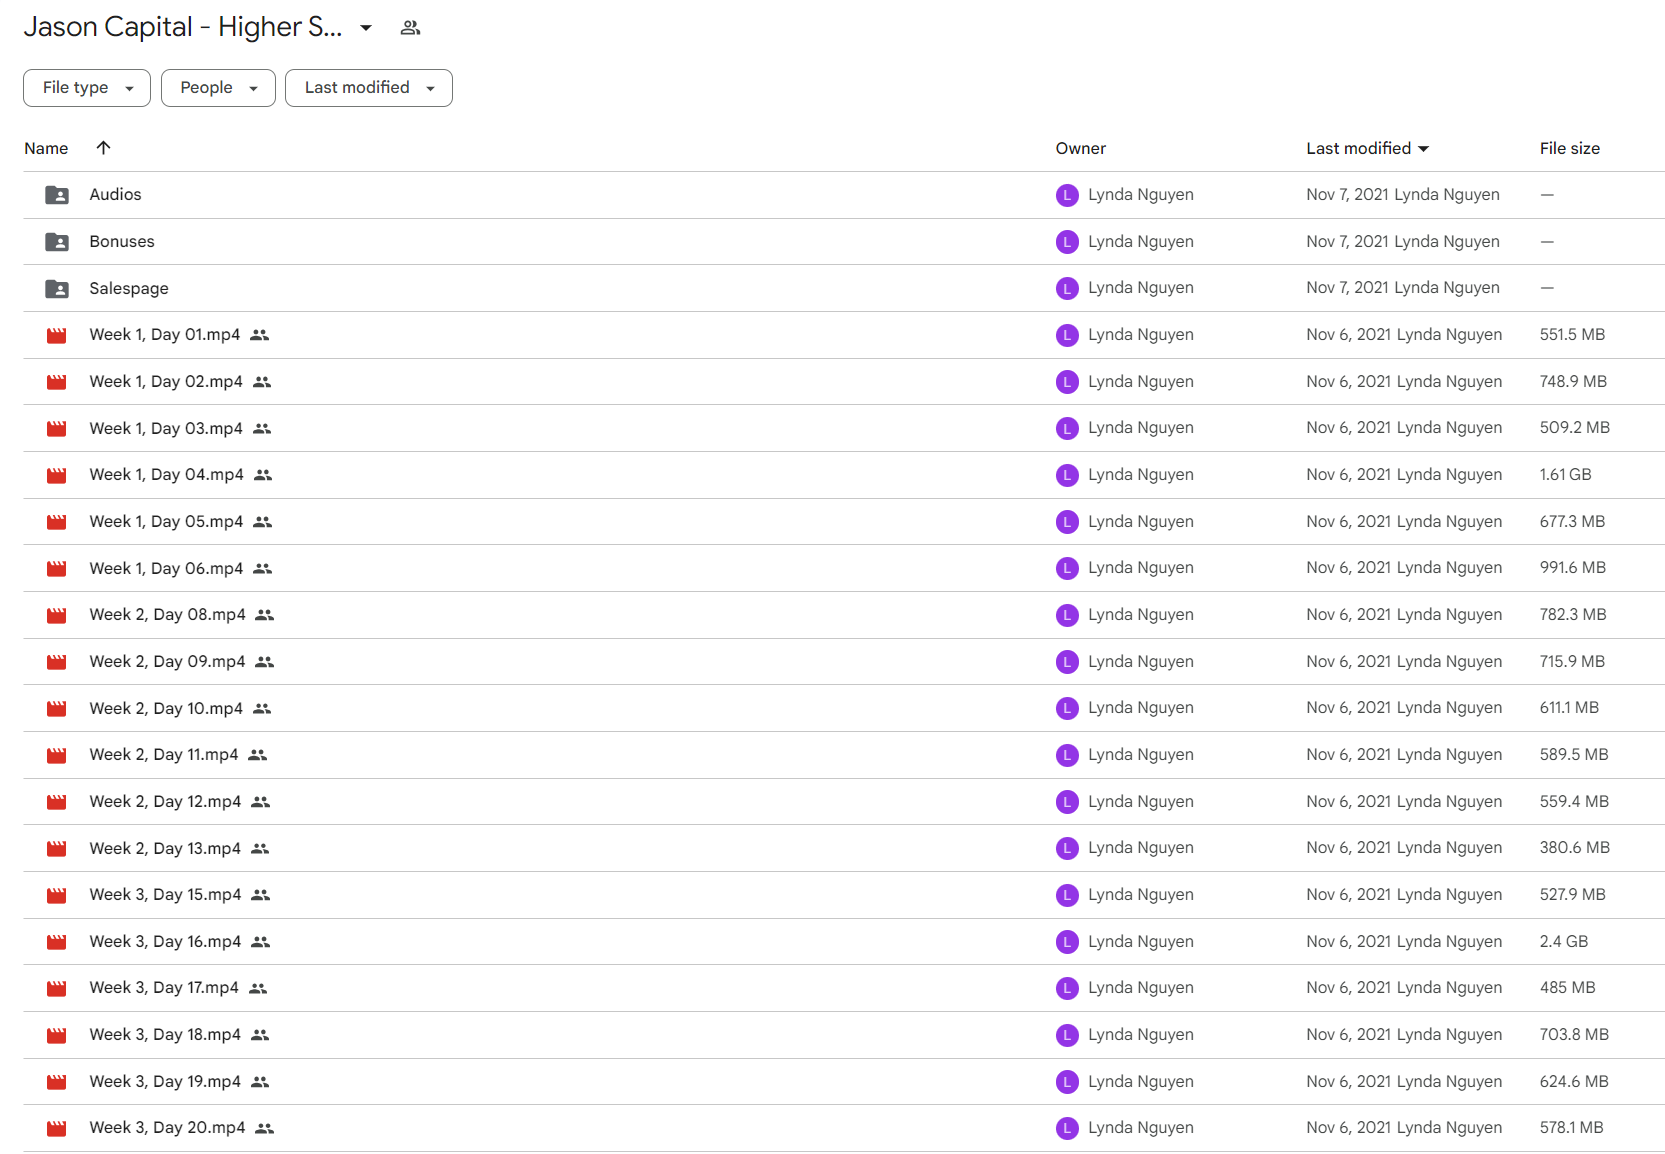Click Nov 7, 2021 date in Bonuses row
This screenshot has width=1665, height=1154.
(1348, 242)
